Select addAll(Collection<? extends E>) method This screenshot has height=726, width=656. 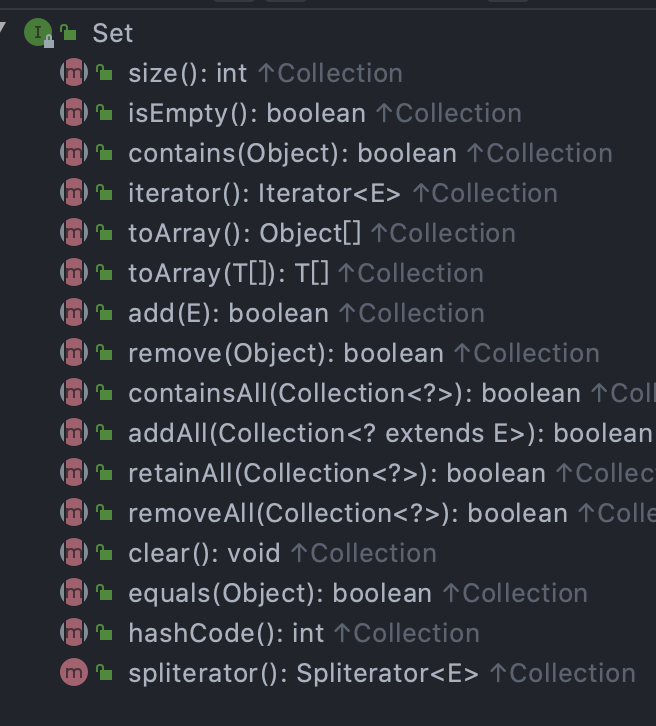pyautogui.click(x=392, y=433)
